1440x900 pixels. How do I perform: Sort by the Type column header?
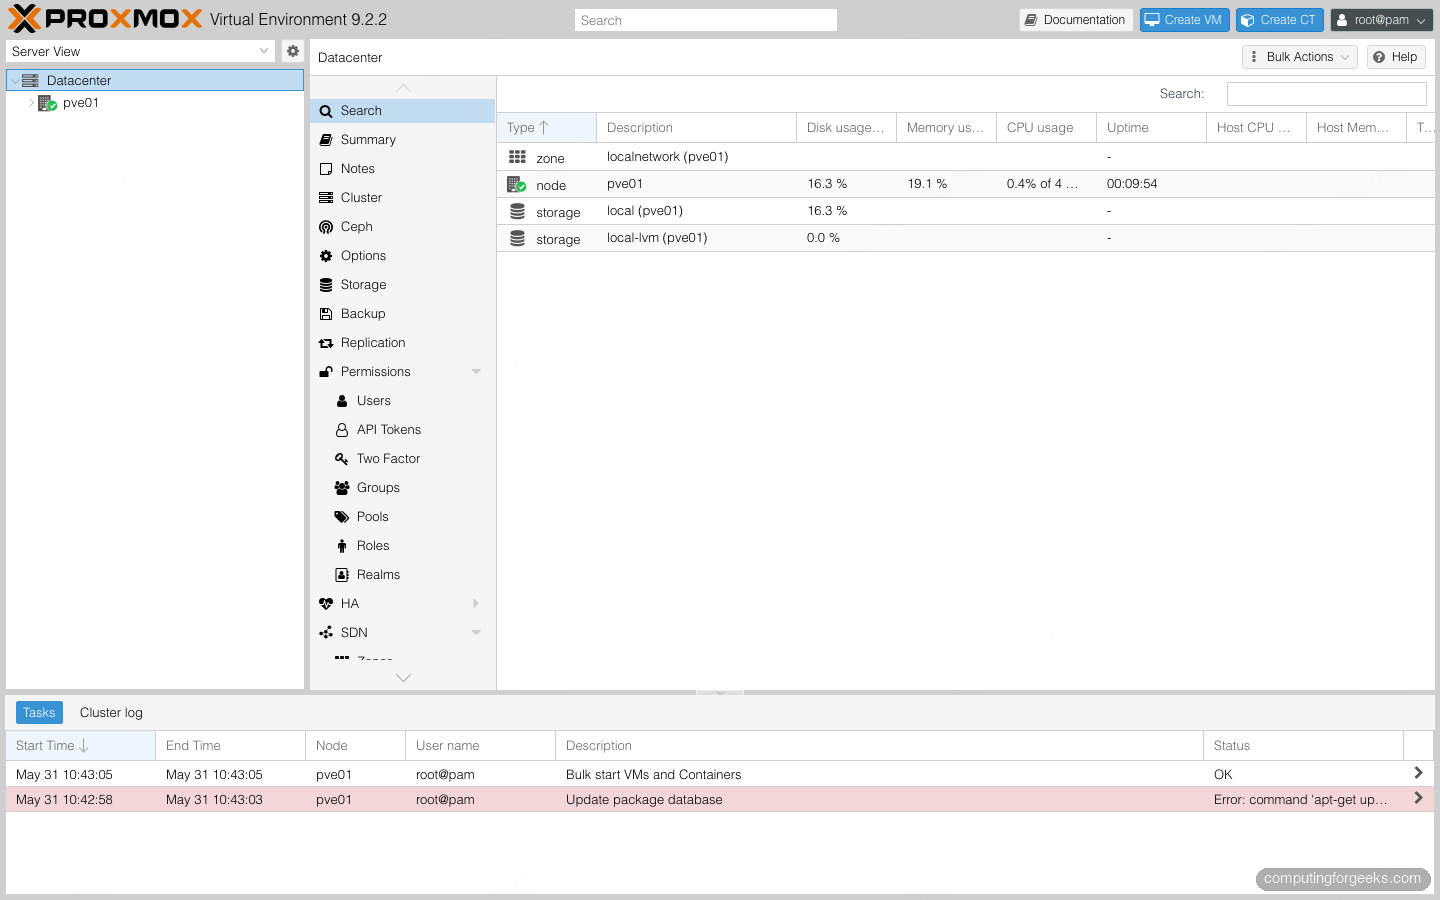point(546,128)
